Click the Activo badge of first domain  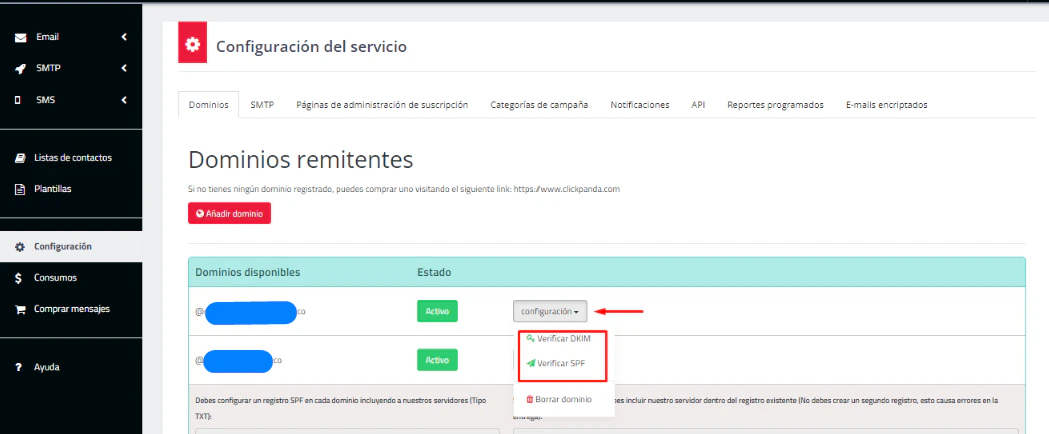(437, 311)
